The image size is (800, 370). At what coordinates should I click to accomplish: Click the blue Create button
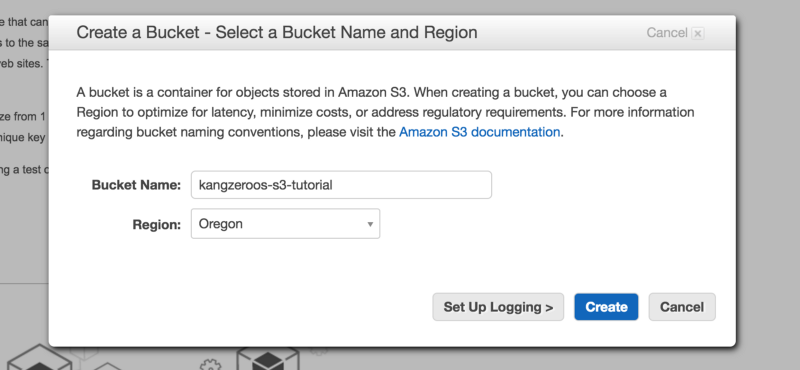point(606,307)
